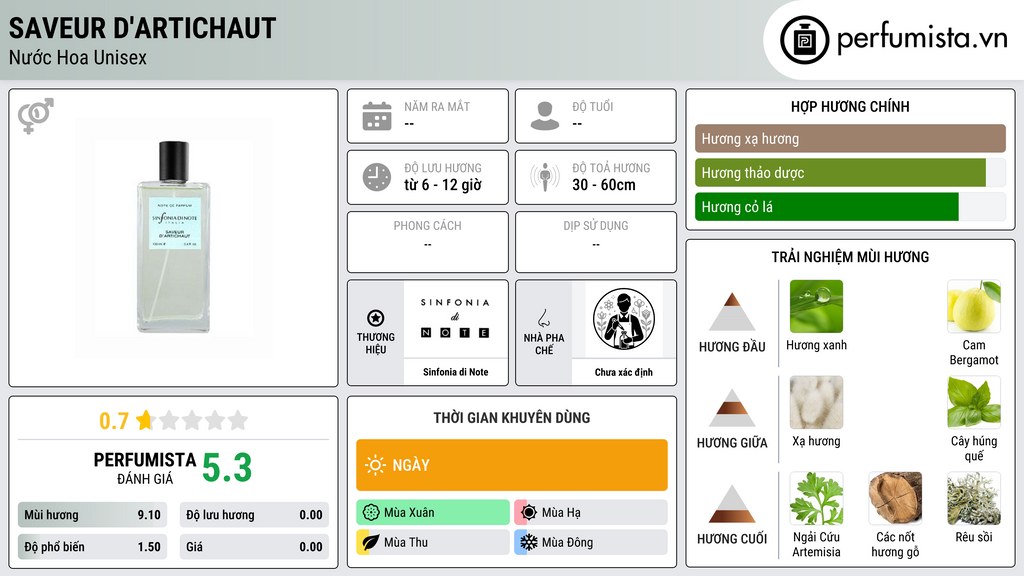Screen dimensions: 1024x576
Task: Select the Các nốt hương gỗ image
Action: coord(895,498)
